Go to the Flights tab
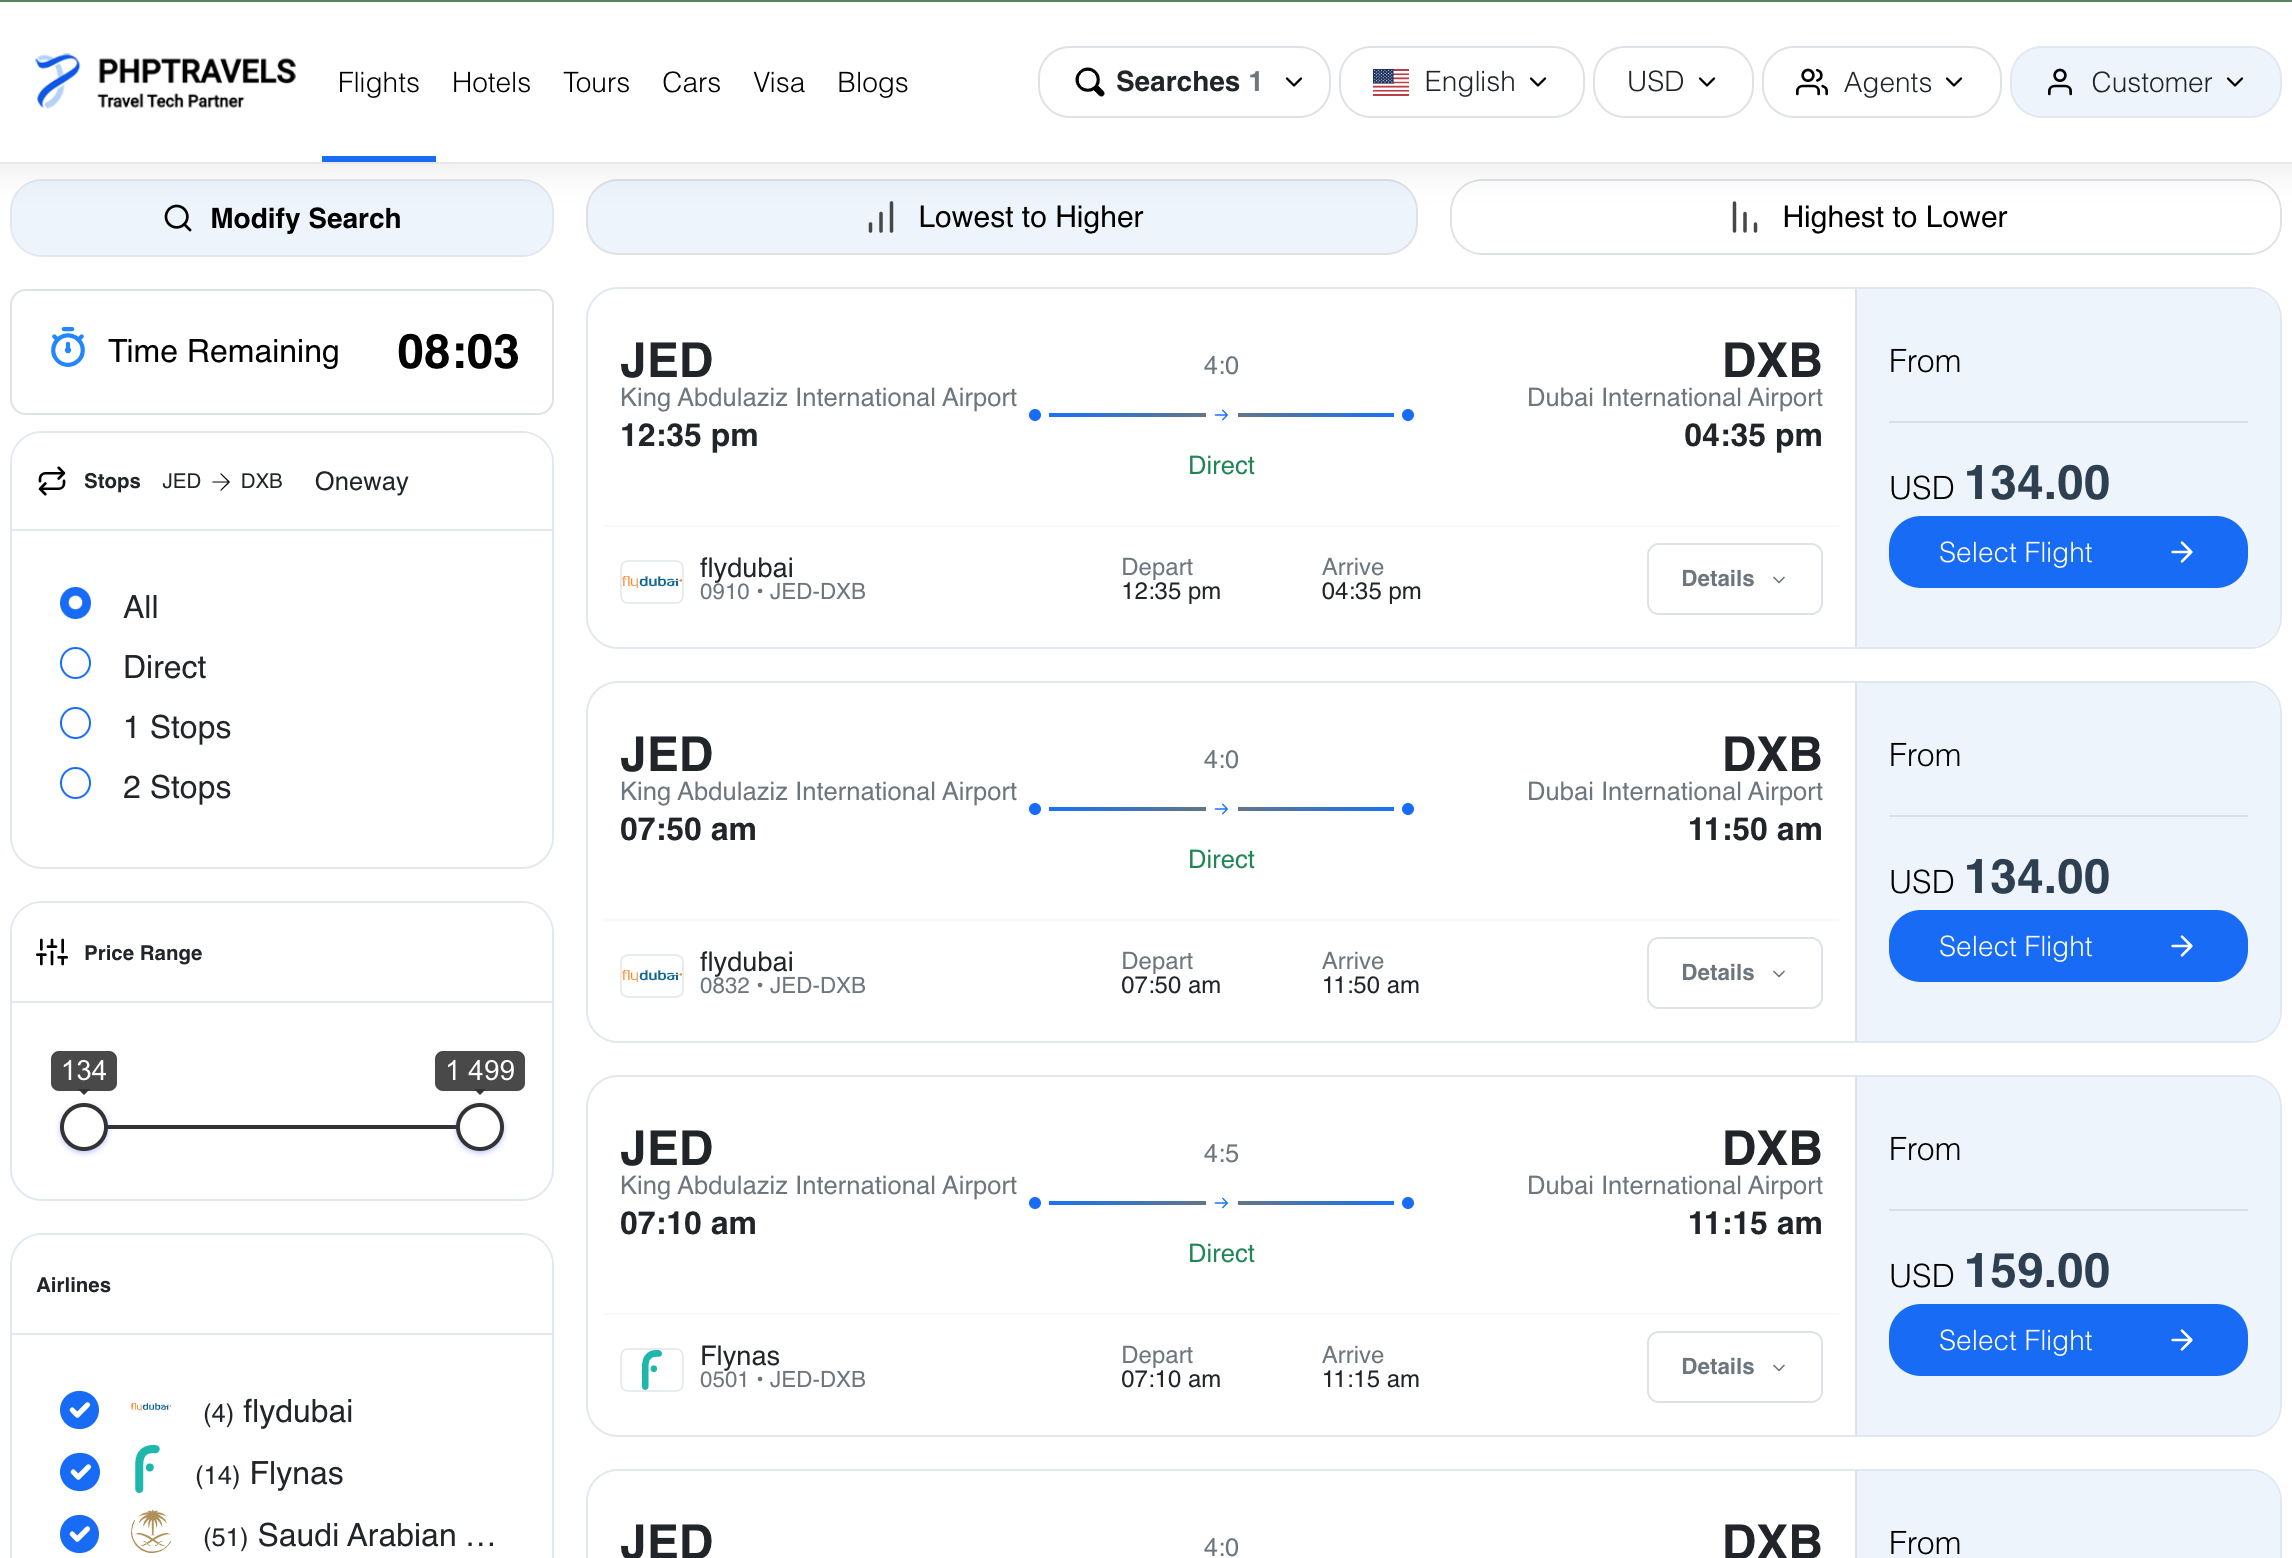Image resolution: width=2292 pixels, height=1558 pixels. tap(378, 82)
